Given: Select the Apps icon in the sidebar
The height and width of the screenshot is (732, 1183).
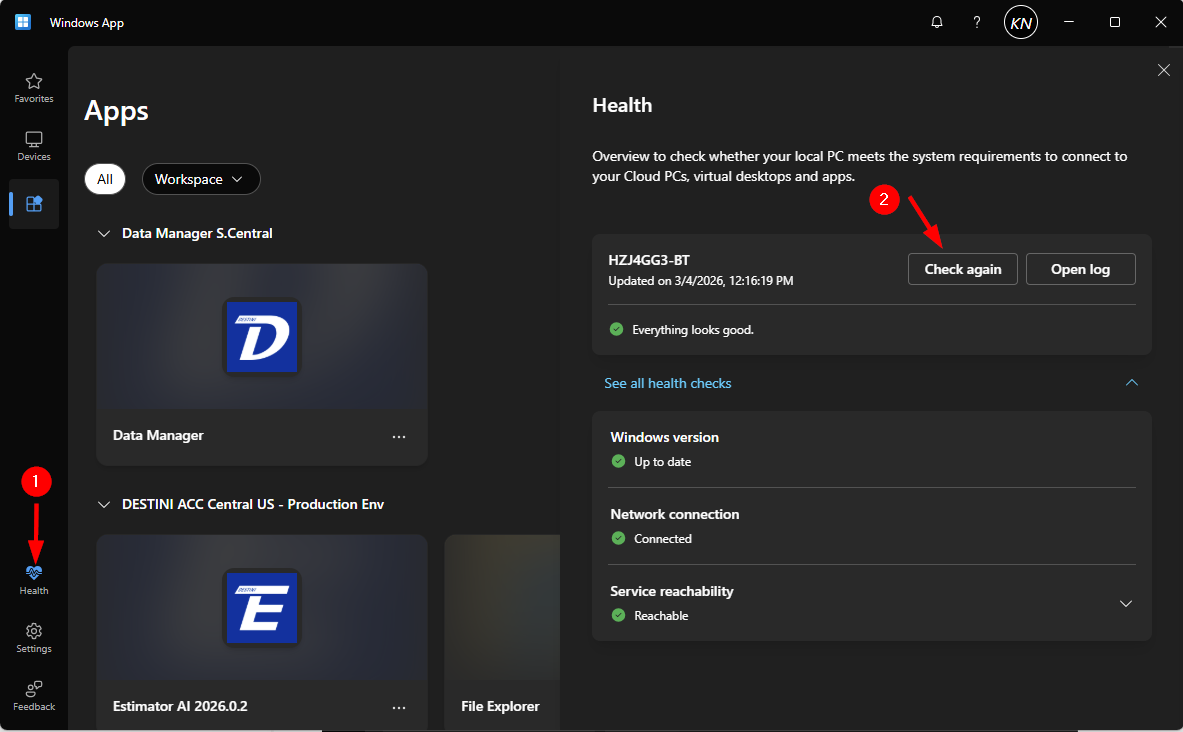Looking at the screenshot, I should [34, 204].
